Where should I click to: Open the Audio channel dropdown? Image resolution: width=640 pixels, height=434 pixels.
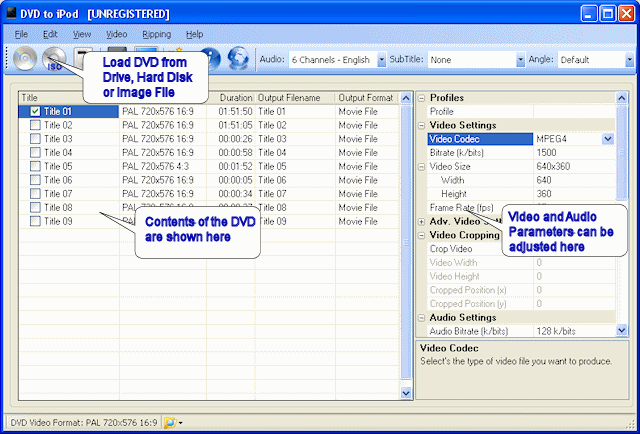381,60
